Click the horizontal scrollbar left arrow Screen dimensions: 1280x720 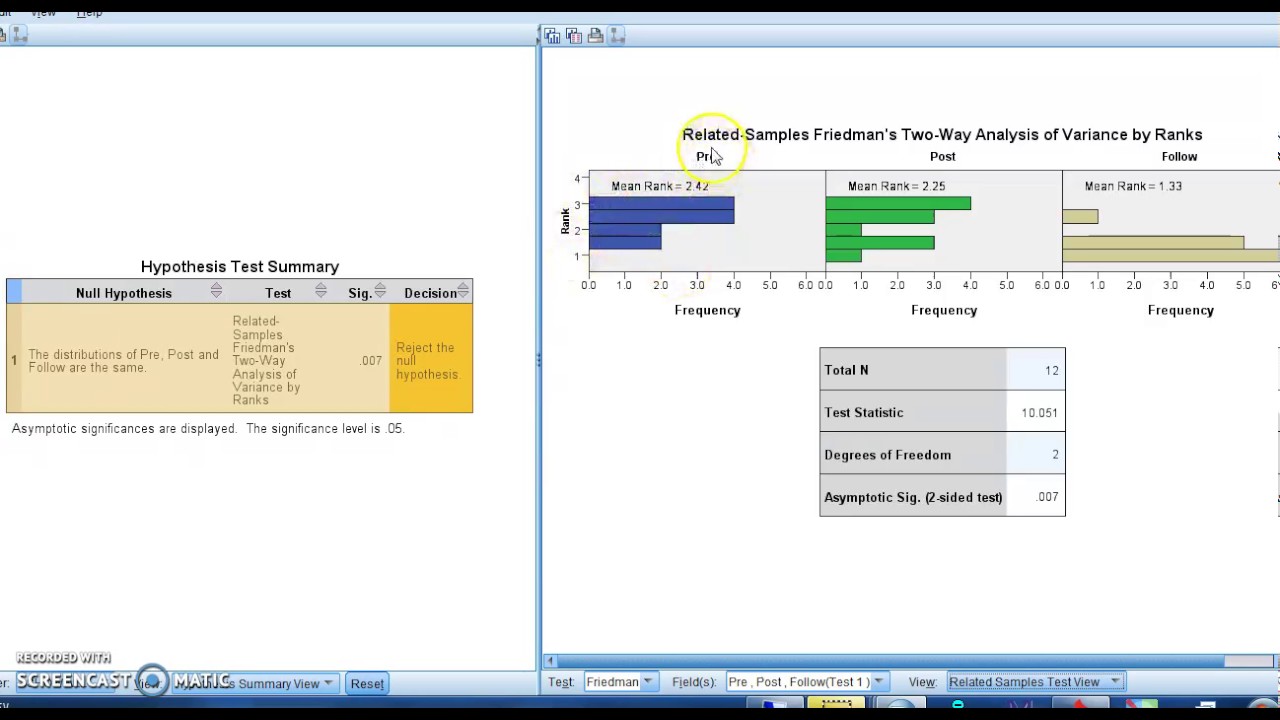click(549, 661)
